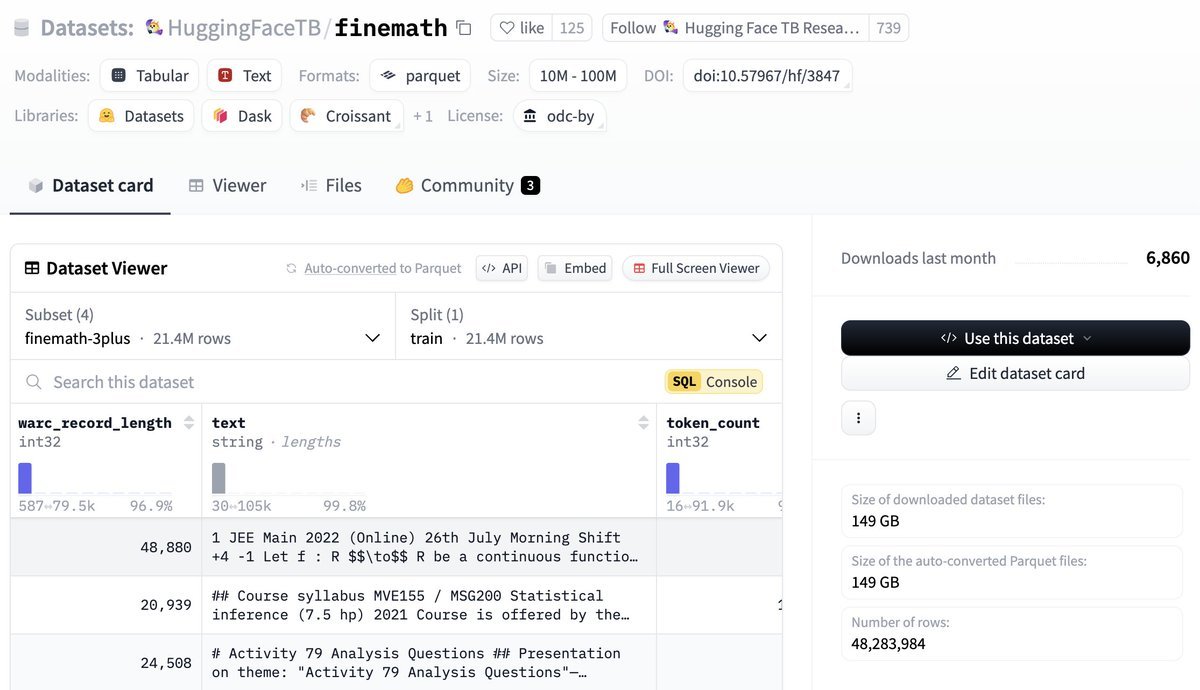Screen dimensions: 1200x690
Task: Click the Datasets library tag
Action: (x=141, y=116)
